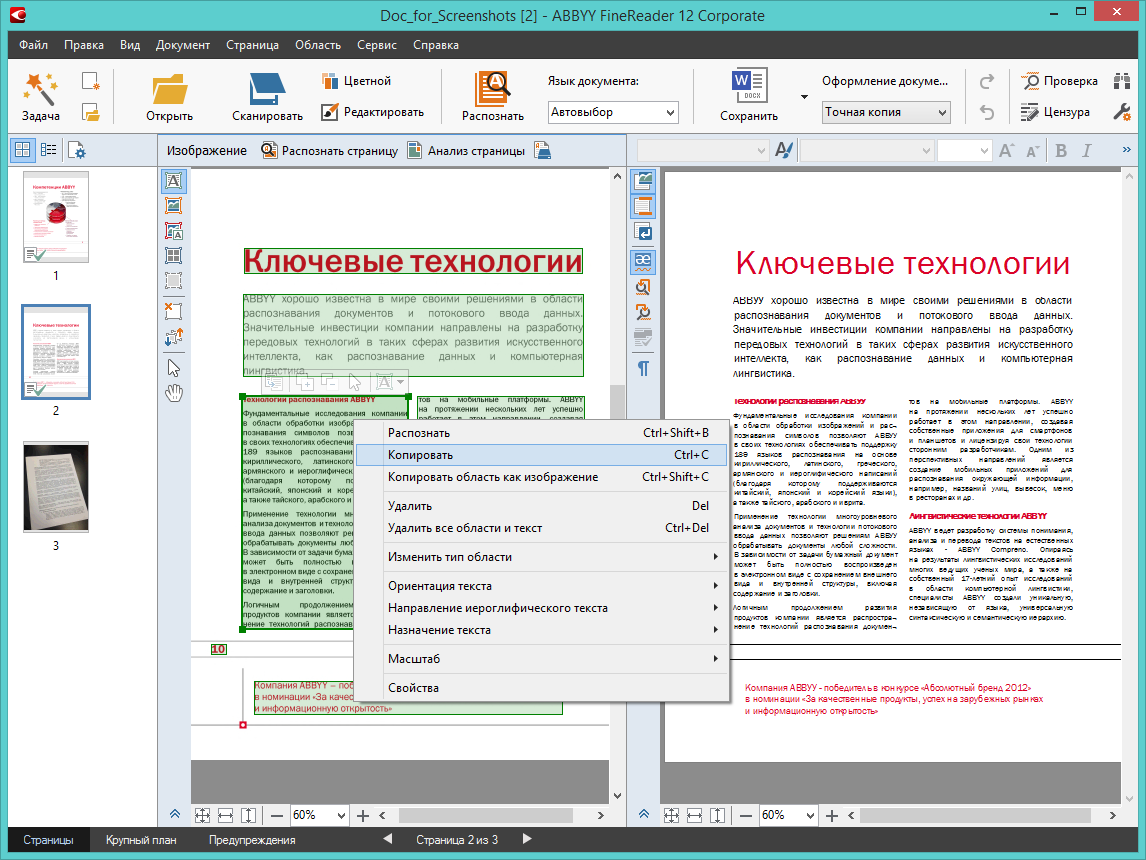Click the redo arrow icon
The image size is (1146, 860).
tap(987, 81)
